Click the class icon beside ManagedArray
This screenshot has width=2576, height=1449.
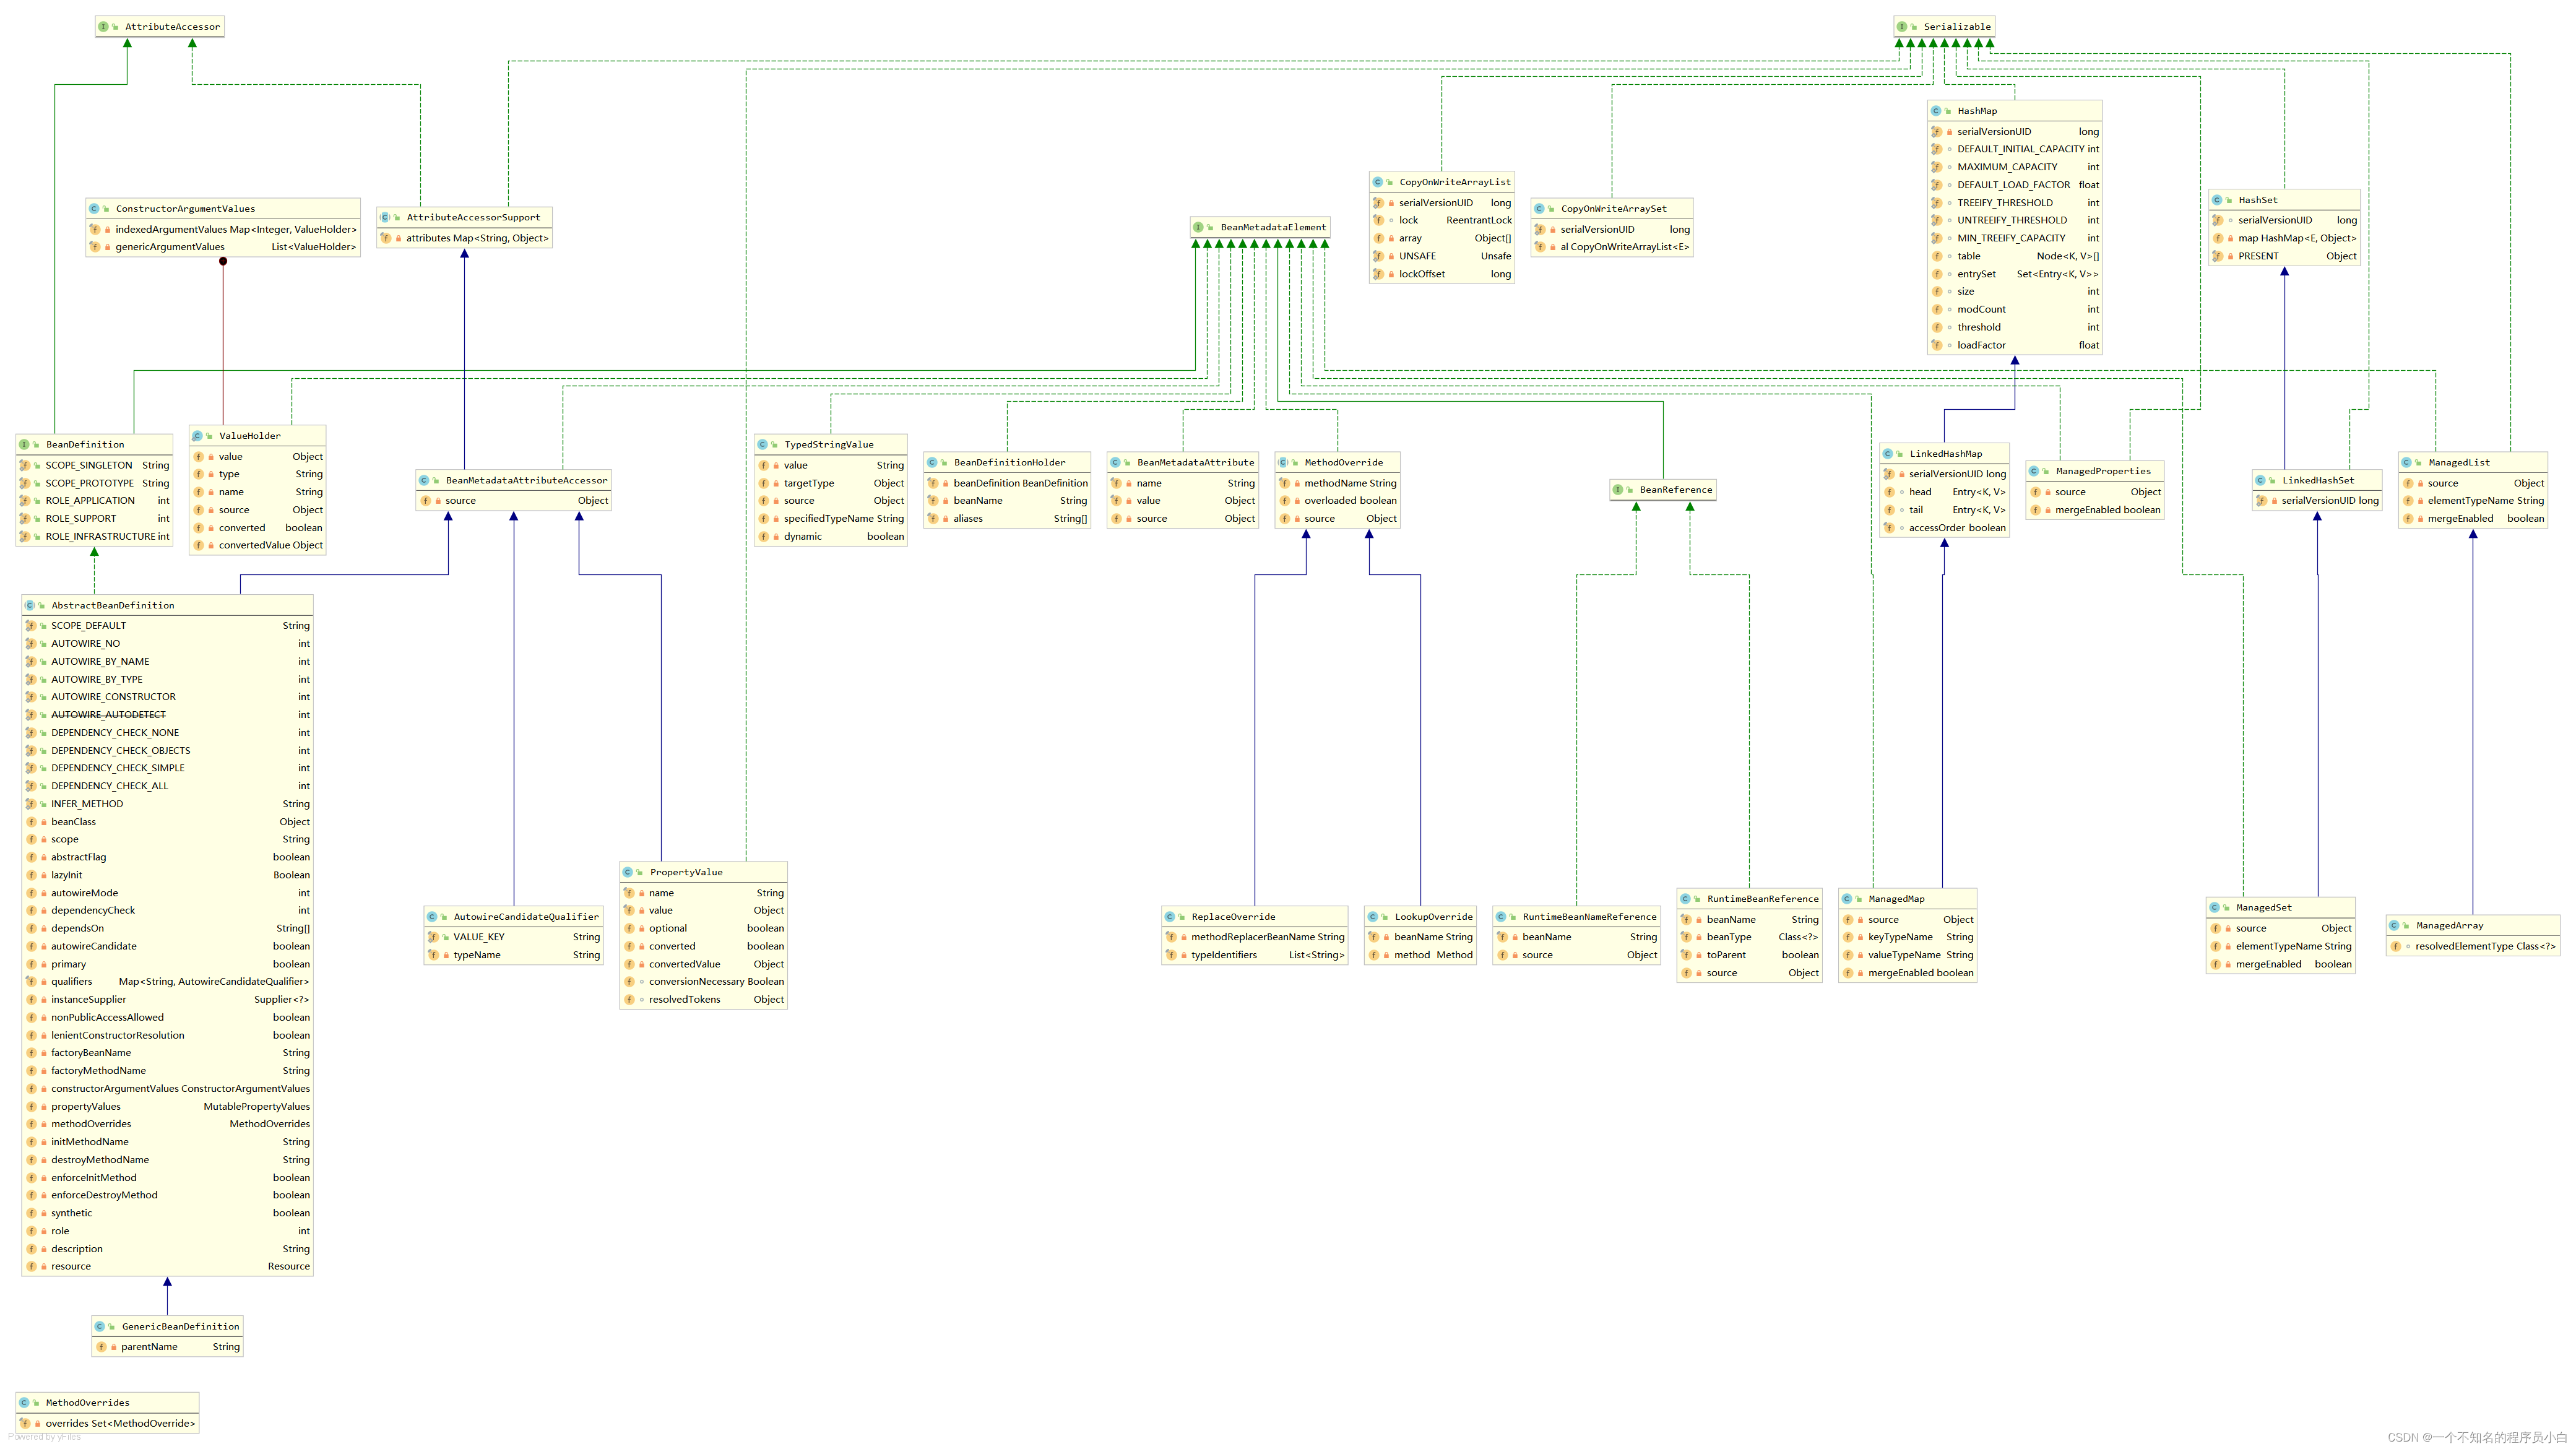coord(2395,926)
